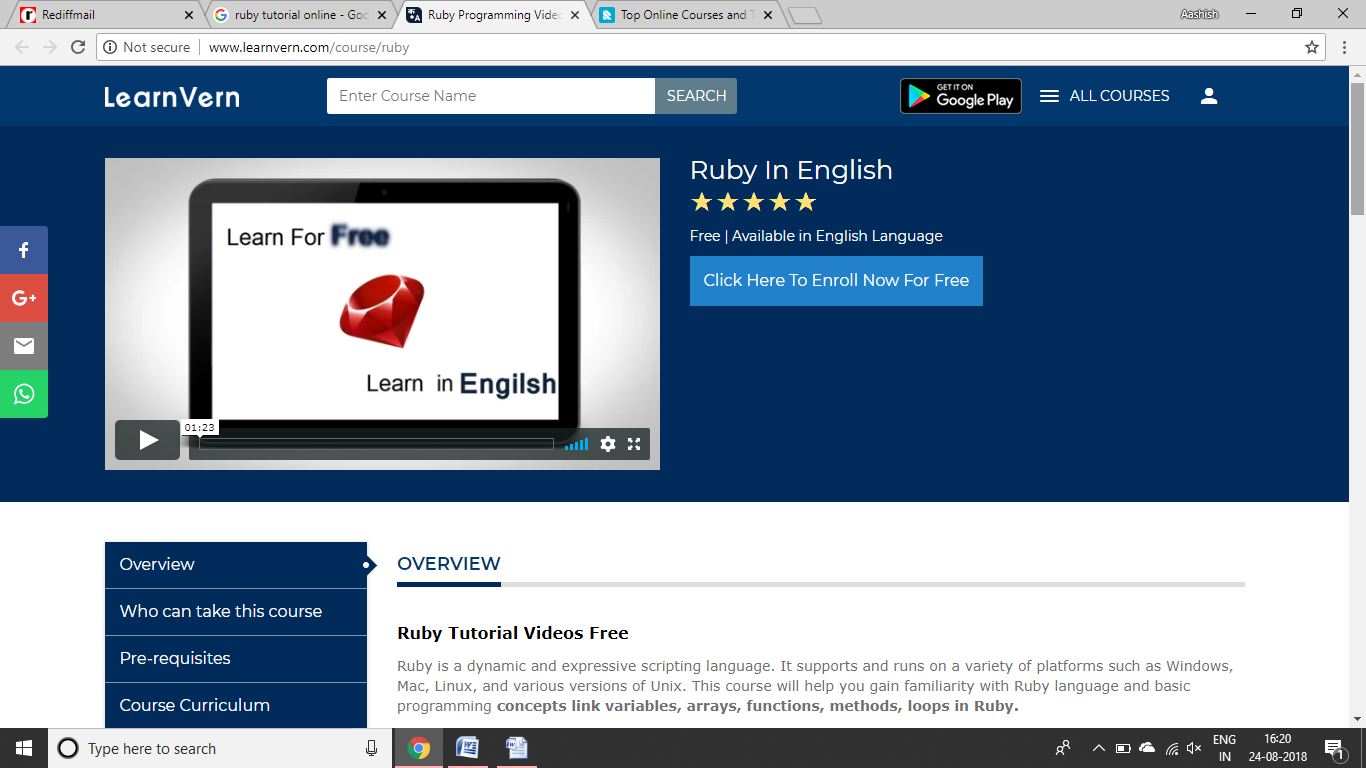View Not secure site info
1366x768 pixels.
[x=147, y=47]
